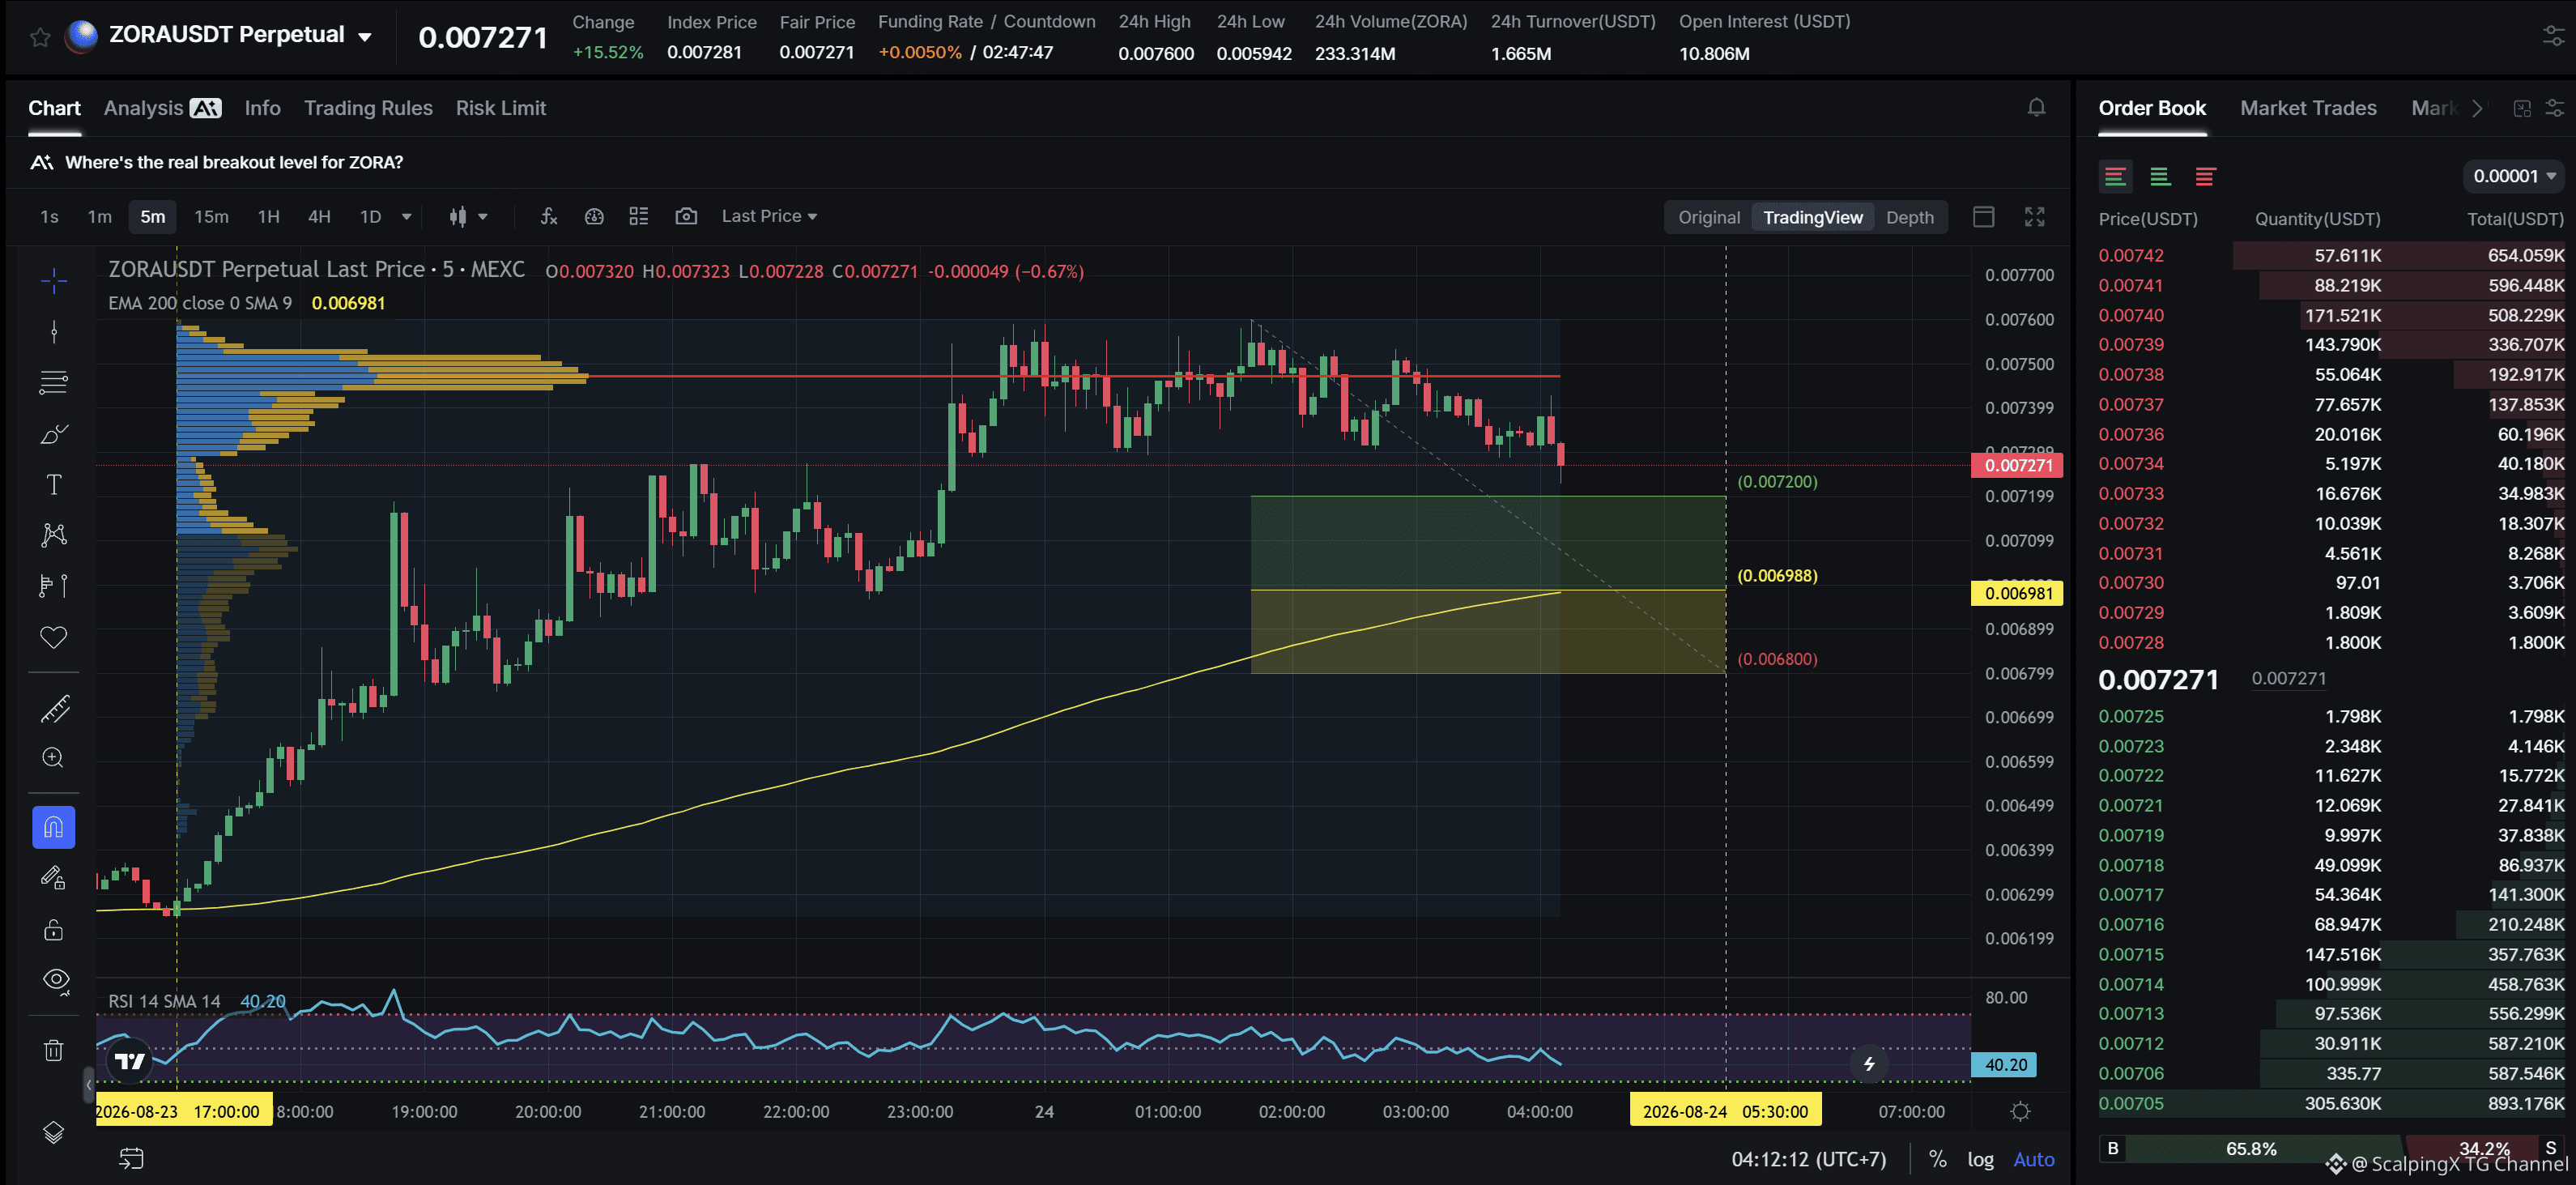This screenshot has width=2576, height=1185.
Task: Open the Info tab
Action: tap(262, 108)
